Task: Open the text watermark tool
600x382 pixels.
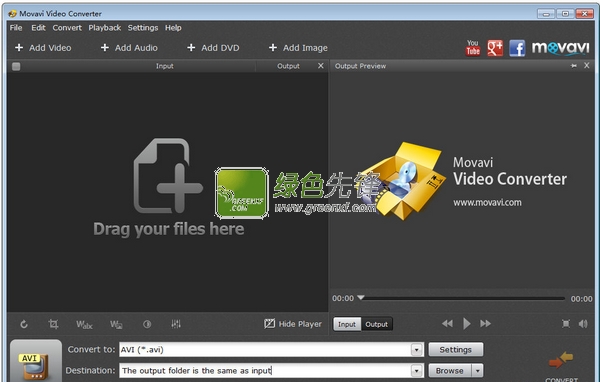Action: 84,325
